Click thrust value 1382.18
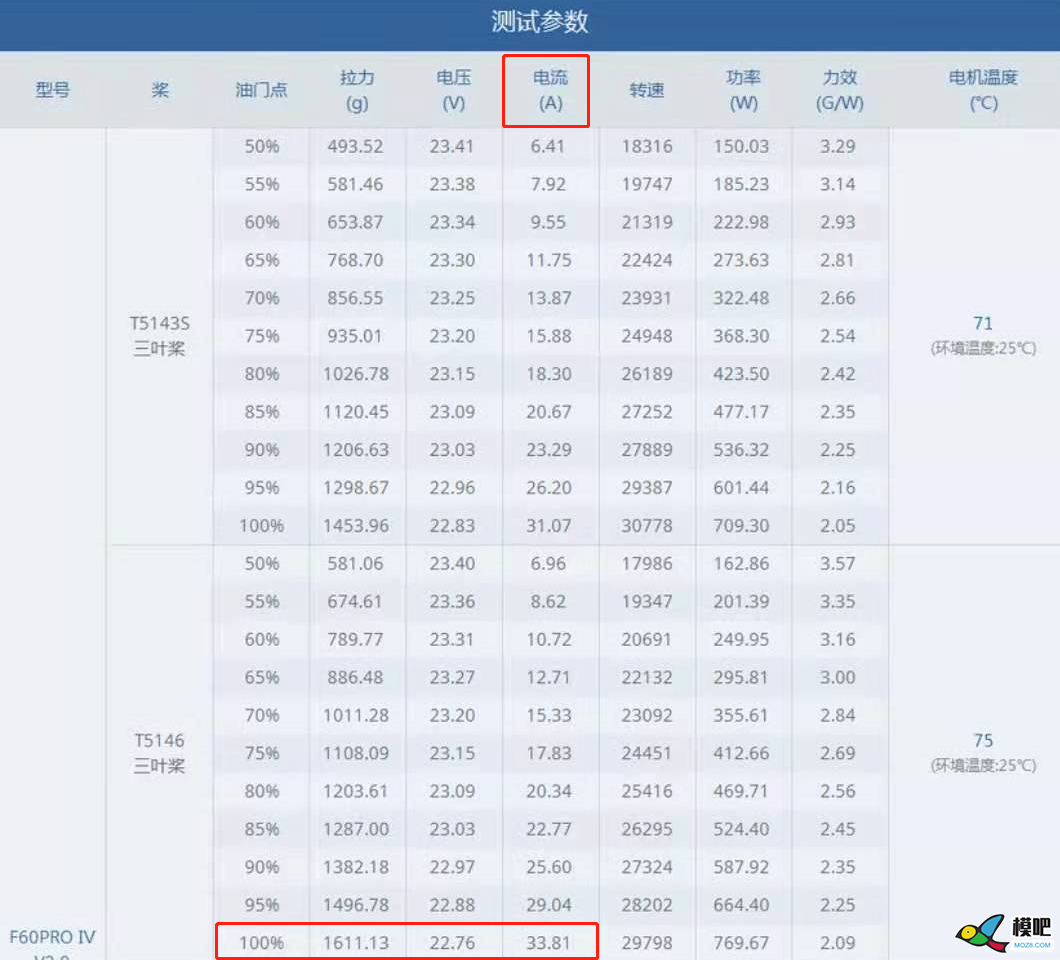Viewport: 1060px width, 960px height. 356,867
